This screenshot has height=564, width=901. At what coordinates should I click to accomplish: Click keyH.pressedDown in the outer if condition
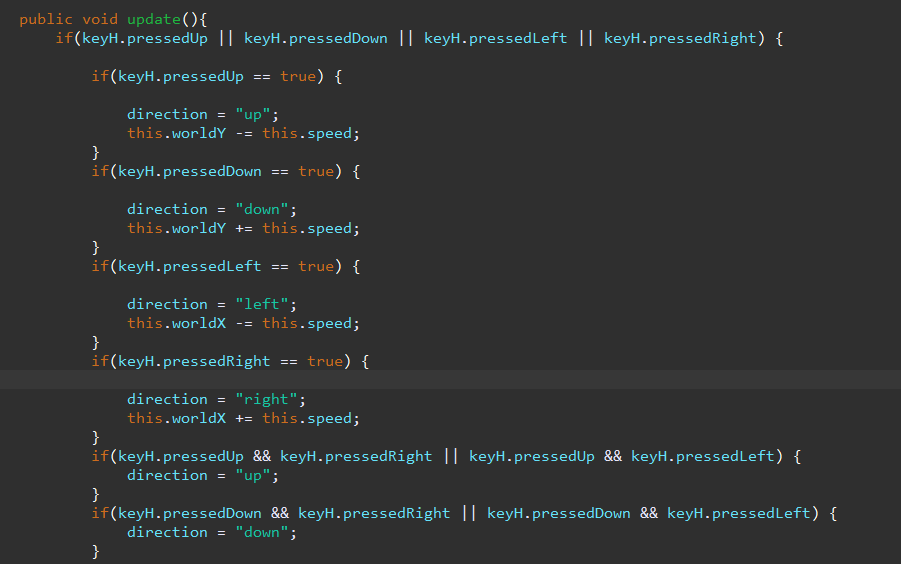(x=315, y=38)
